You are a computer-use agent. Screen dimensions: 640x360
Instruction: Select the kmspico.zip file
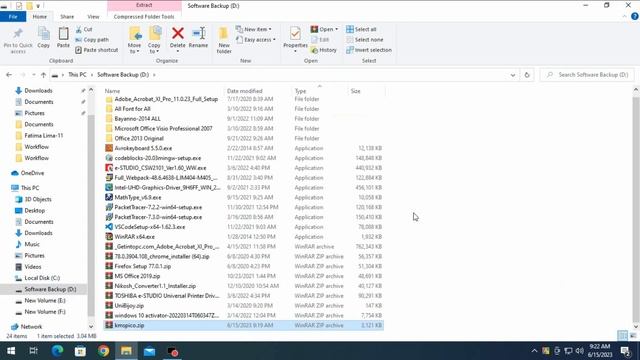tap(243, 325)
